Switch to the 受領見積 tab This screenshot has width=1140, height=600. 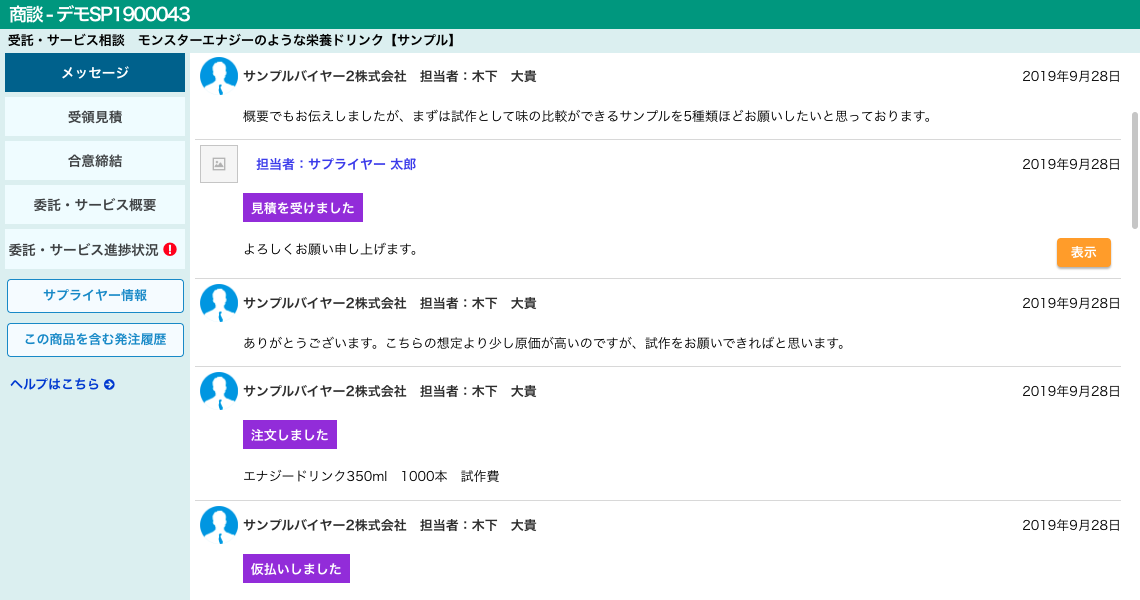coord(95,117)
